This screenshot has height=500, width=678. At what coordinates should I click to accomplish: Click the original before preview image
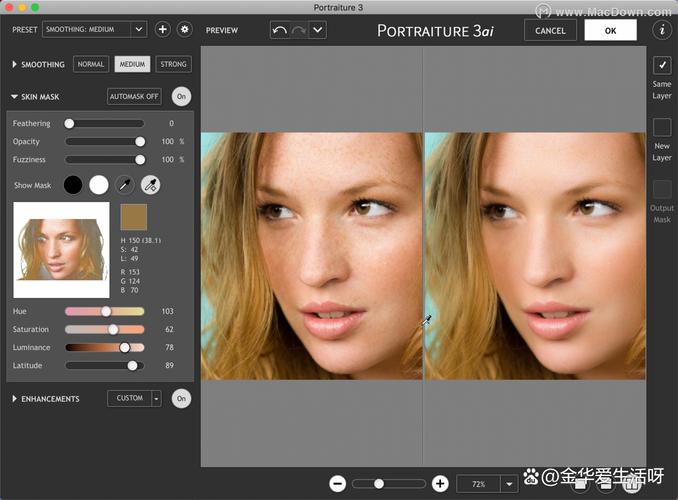pos(312,256)
